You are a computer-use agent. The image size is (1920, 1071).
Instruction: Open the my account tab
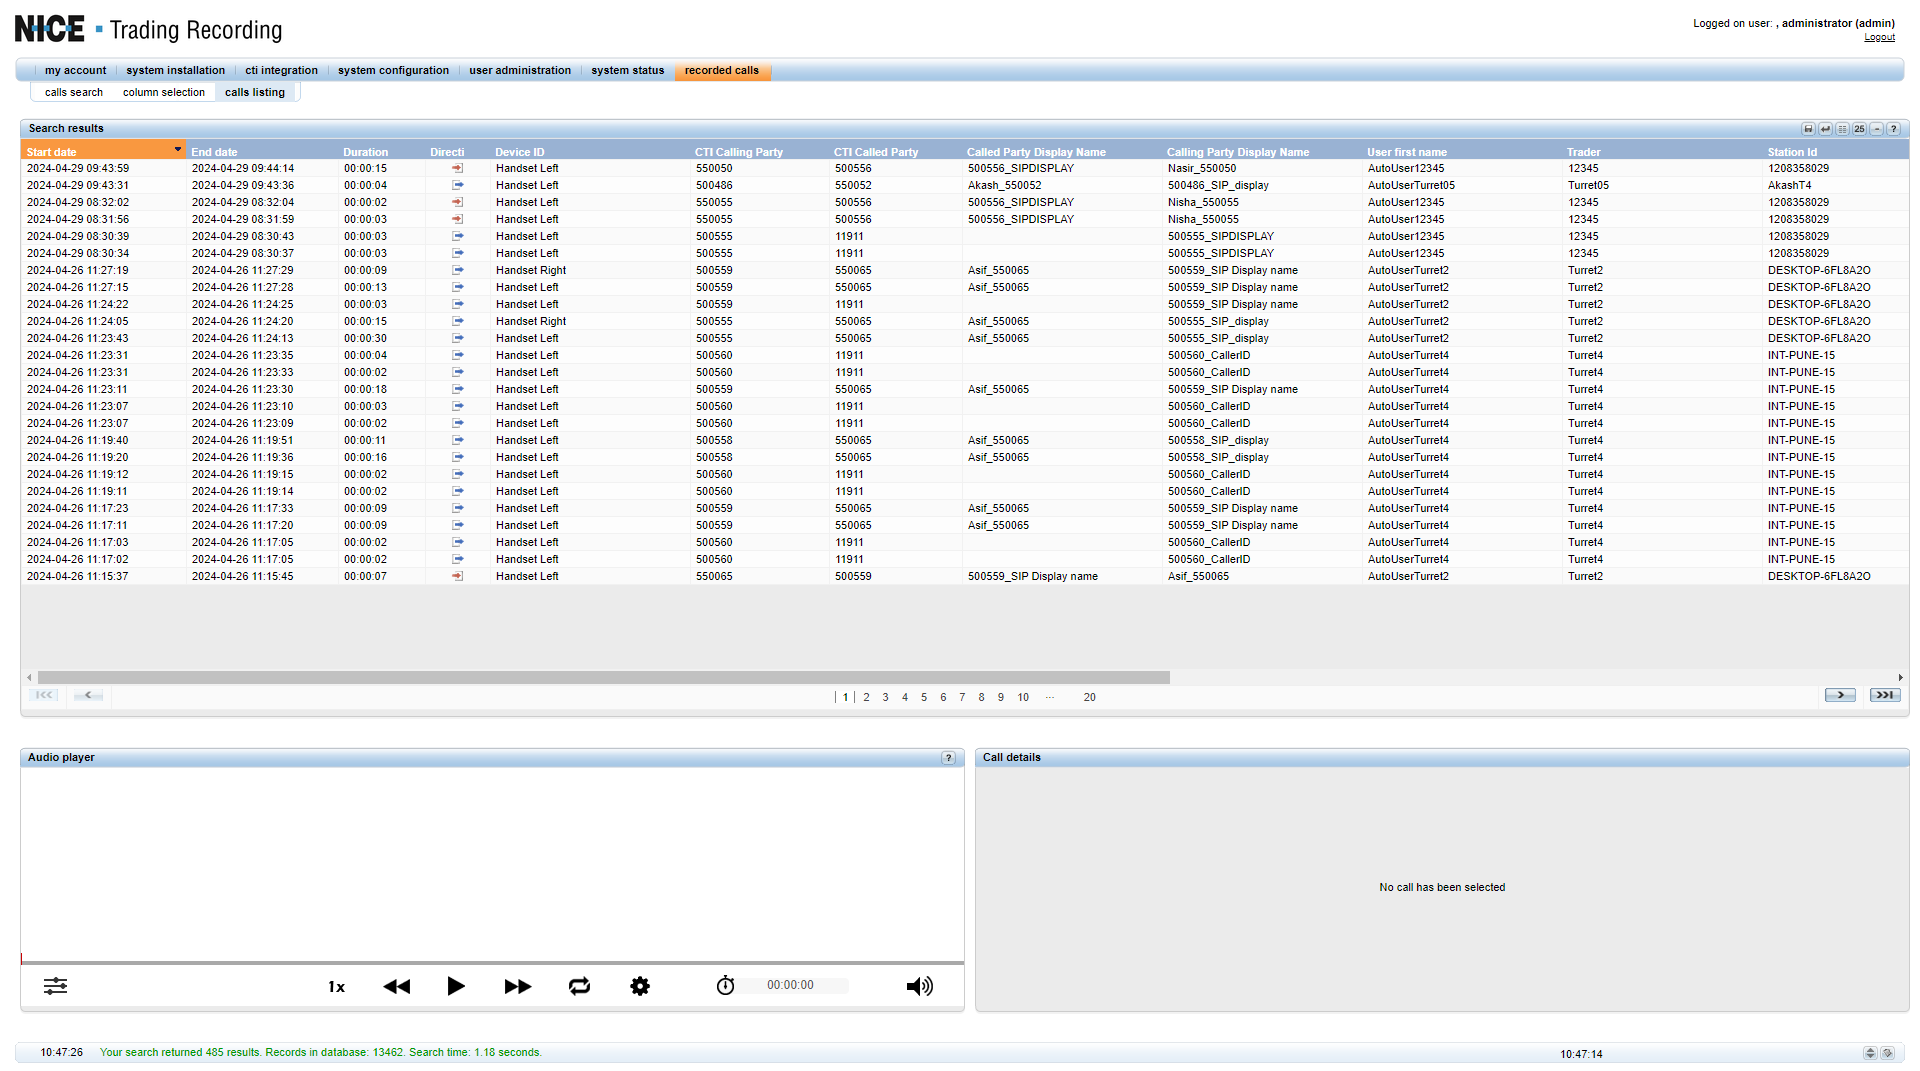pos(75,71)
